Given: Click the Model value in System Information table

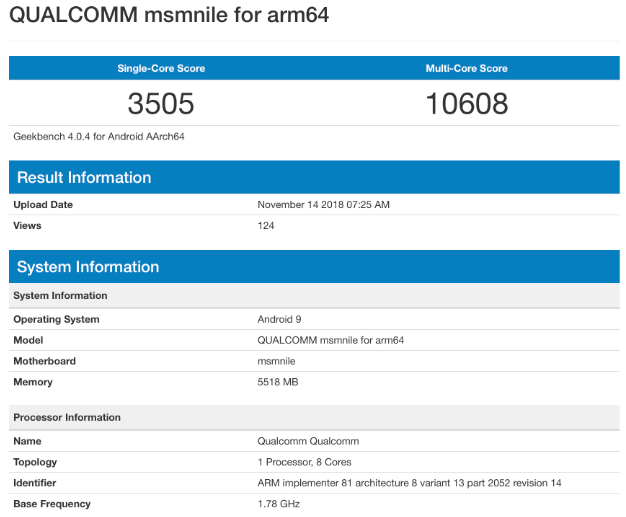Looking at the screenshot, I should click(x=331, y=341).
